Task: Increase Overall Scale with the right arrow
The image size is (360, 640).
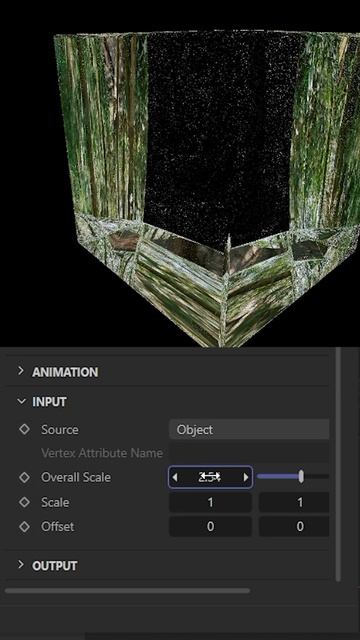Action: click(x=246, y=477)
